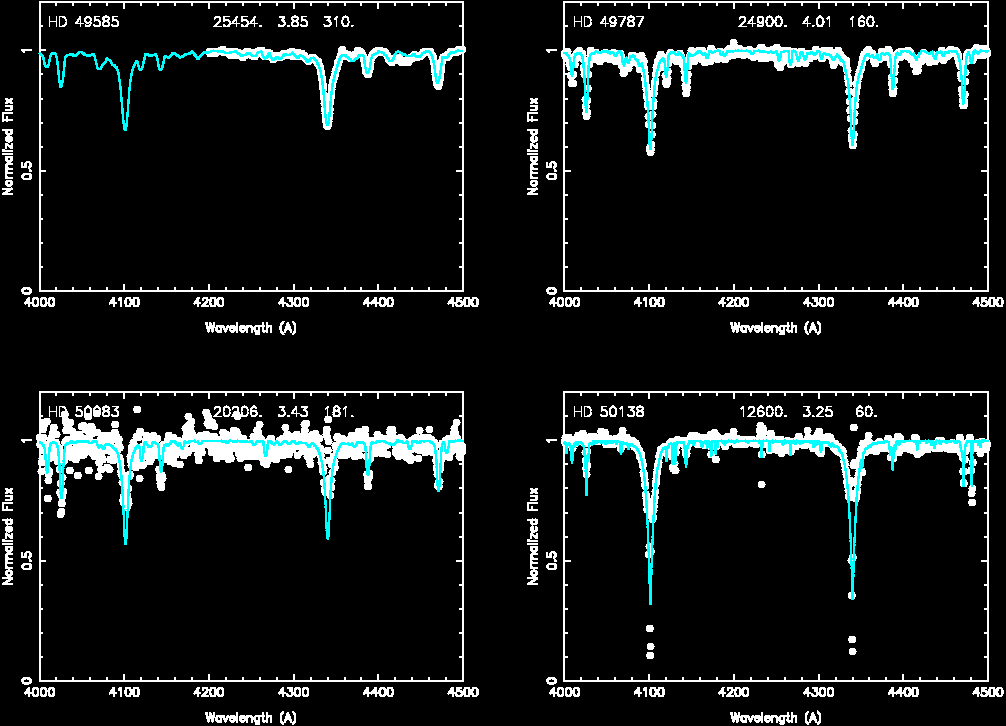Select the 24900 temperature value in top-right plot
The height and width of the screenshot is (726, 1006).
click(x=761, y=22)
